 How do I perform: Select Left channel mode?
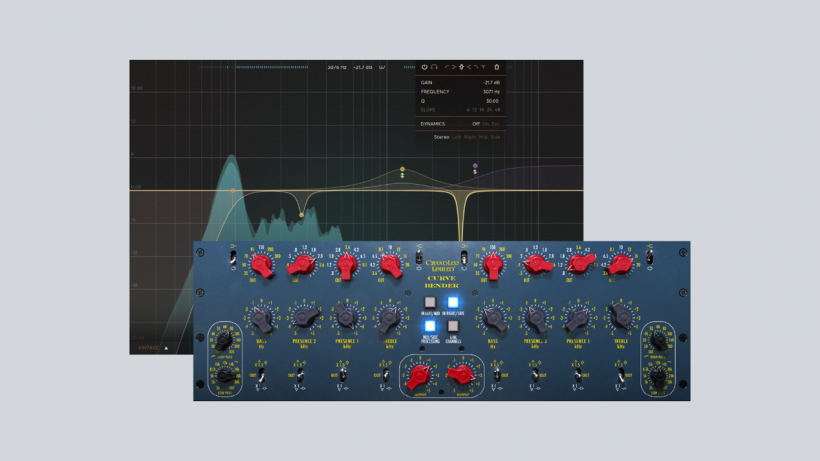(x=457, y=137)
